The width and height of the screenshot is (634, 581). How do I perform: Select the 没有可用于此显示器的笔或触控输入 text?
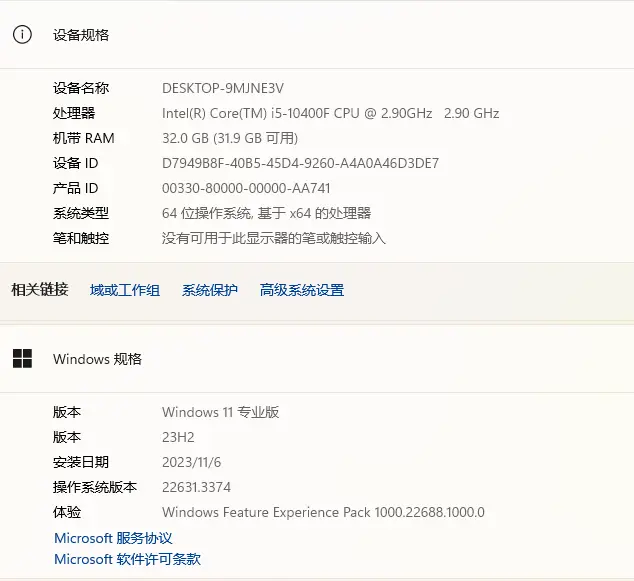(274, 238)
